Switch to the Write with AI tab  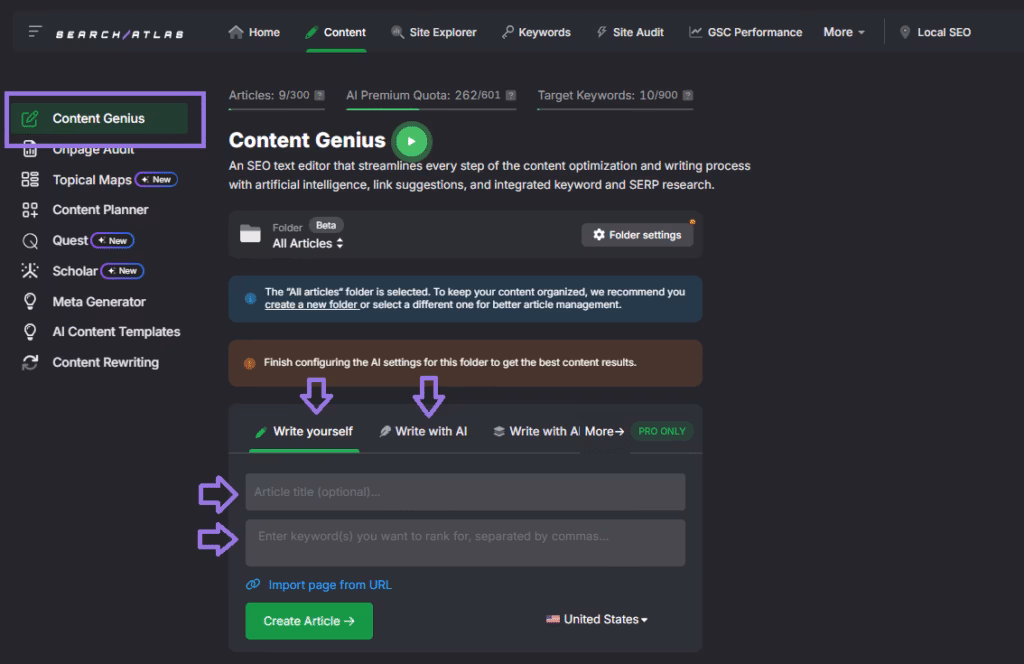423,432
